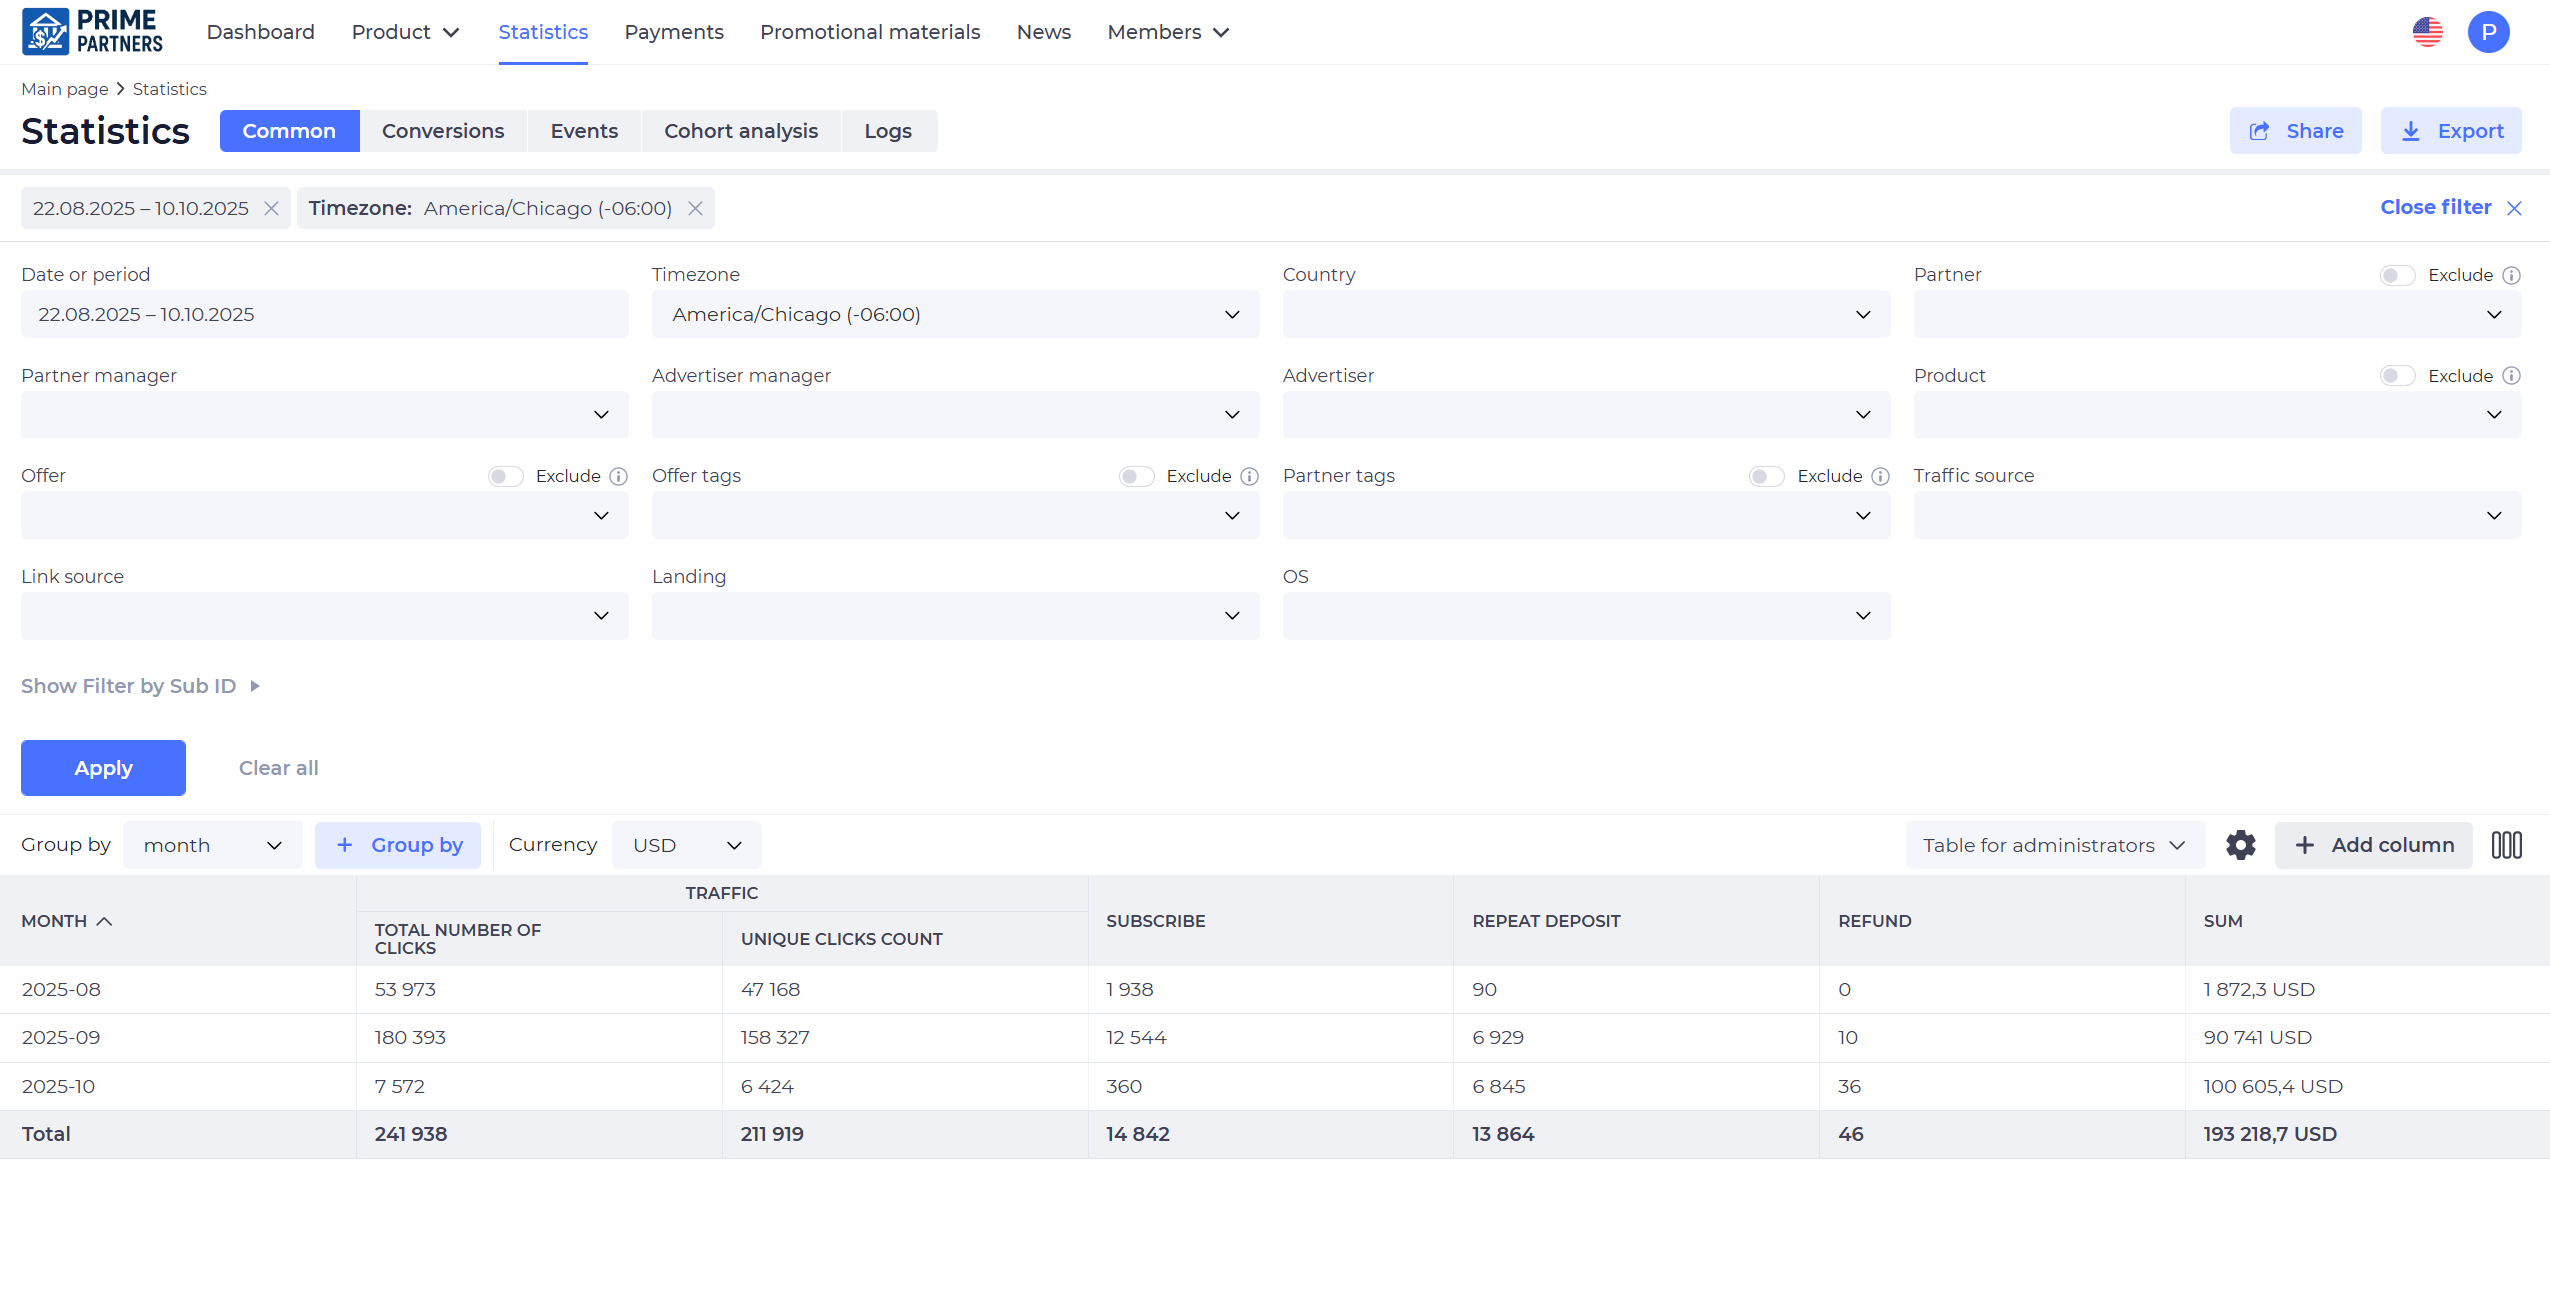Viewport: 2550px width, 1291px height.
Task: Click the US flag language icon
Action: pyautogui.click(x=2427, y=32)
